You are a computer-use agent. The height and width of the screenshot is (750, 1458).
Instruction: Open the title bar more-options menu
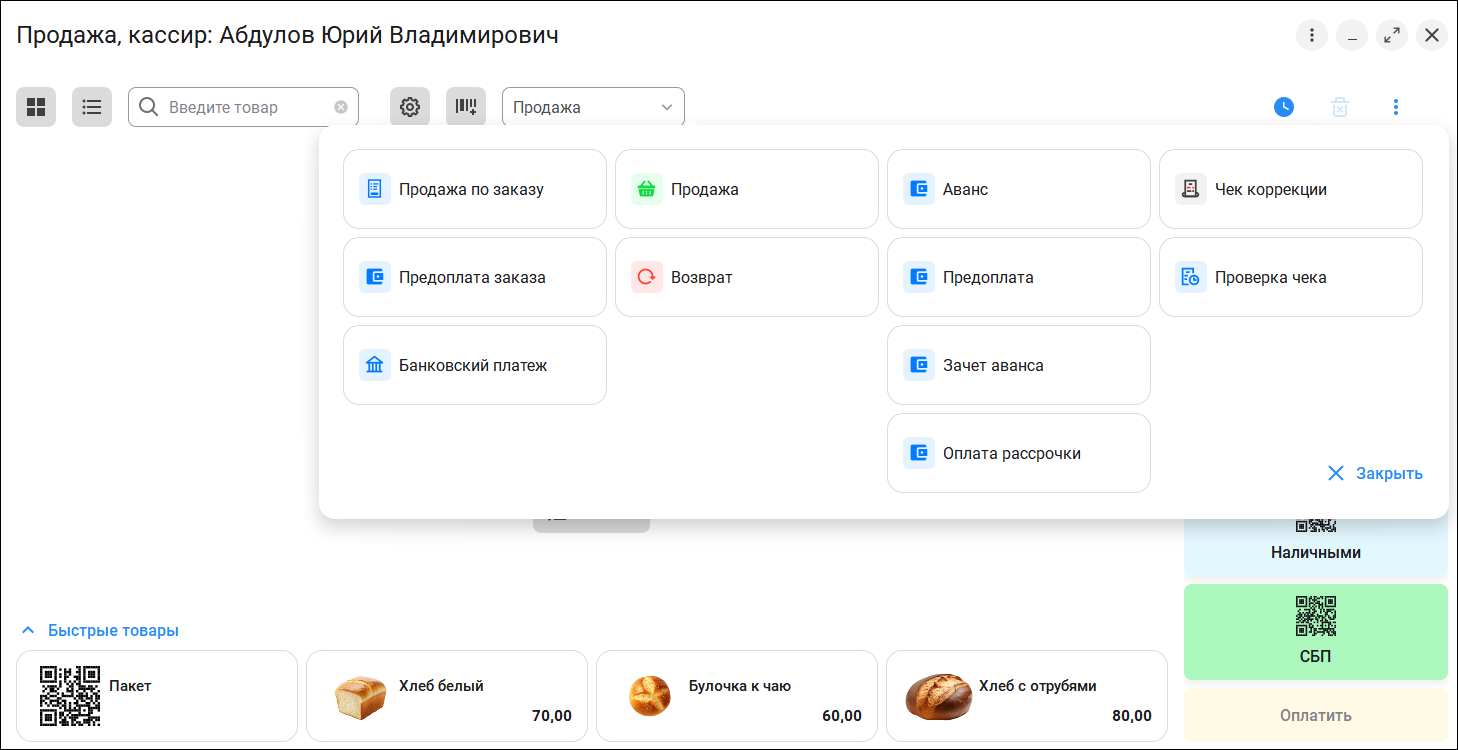(1312, 36)
